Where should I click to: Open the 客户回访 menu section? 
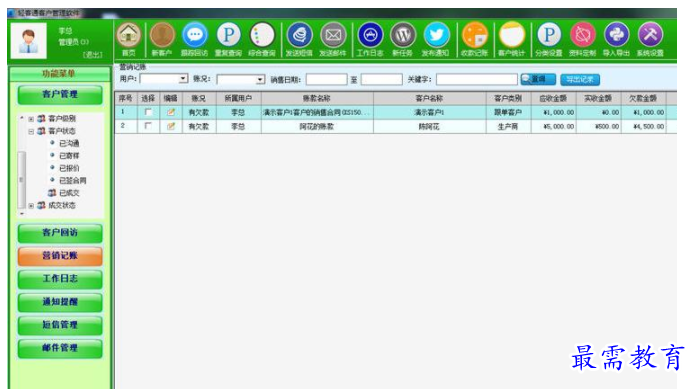click(x=60, y=233)
